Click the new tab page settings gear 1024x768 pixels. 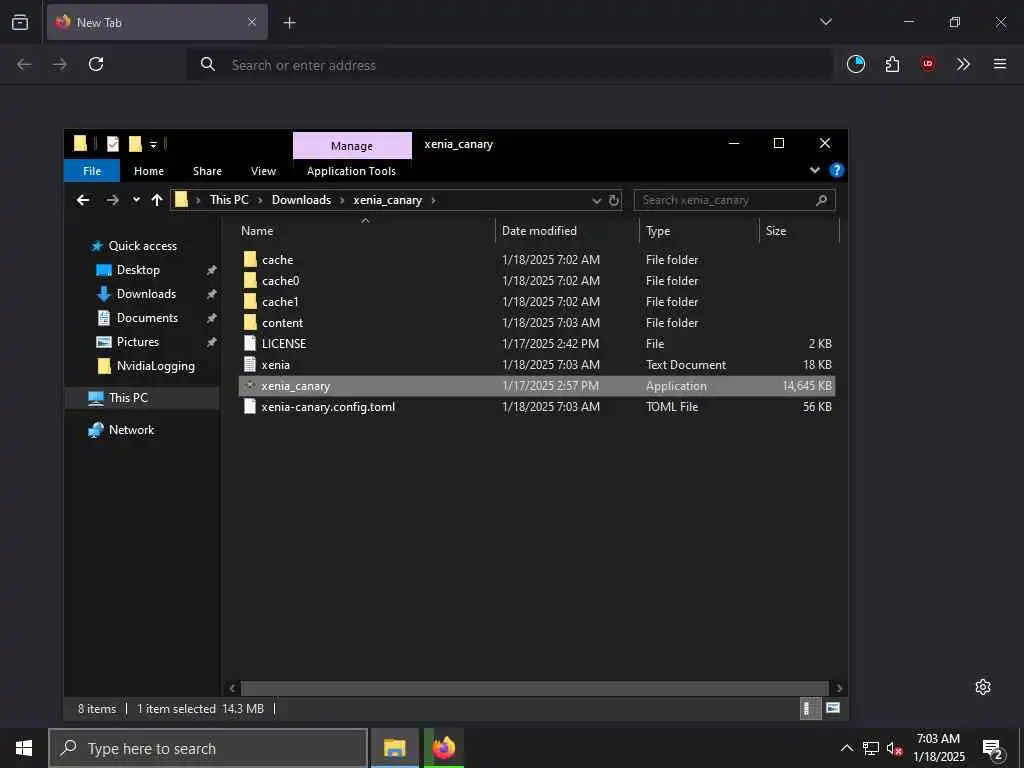click(x=983, y=687)
